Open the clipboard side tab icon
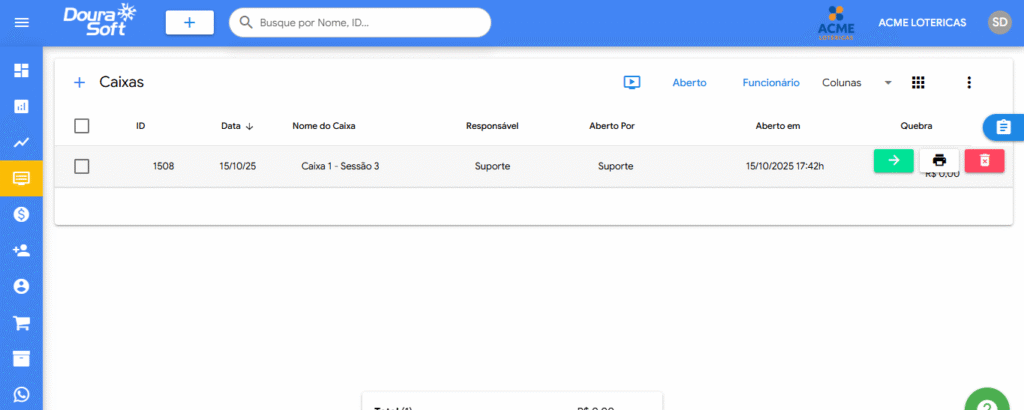Viewport: 1024px width, 410px height. click(1003, 127)
